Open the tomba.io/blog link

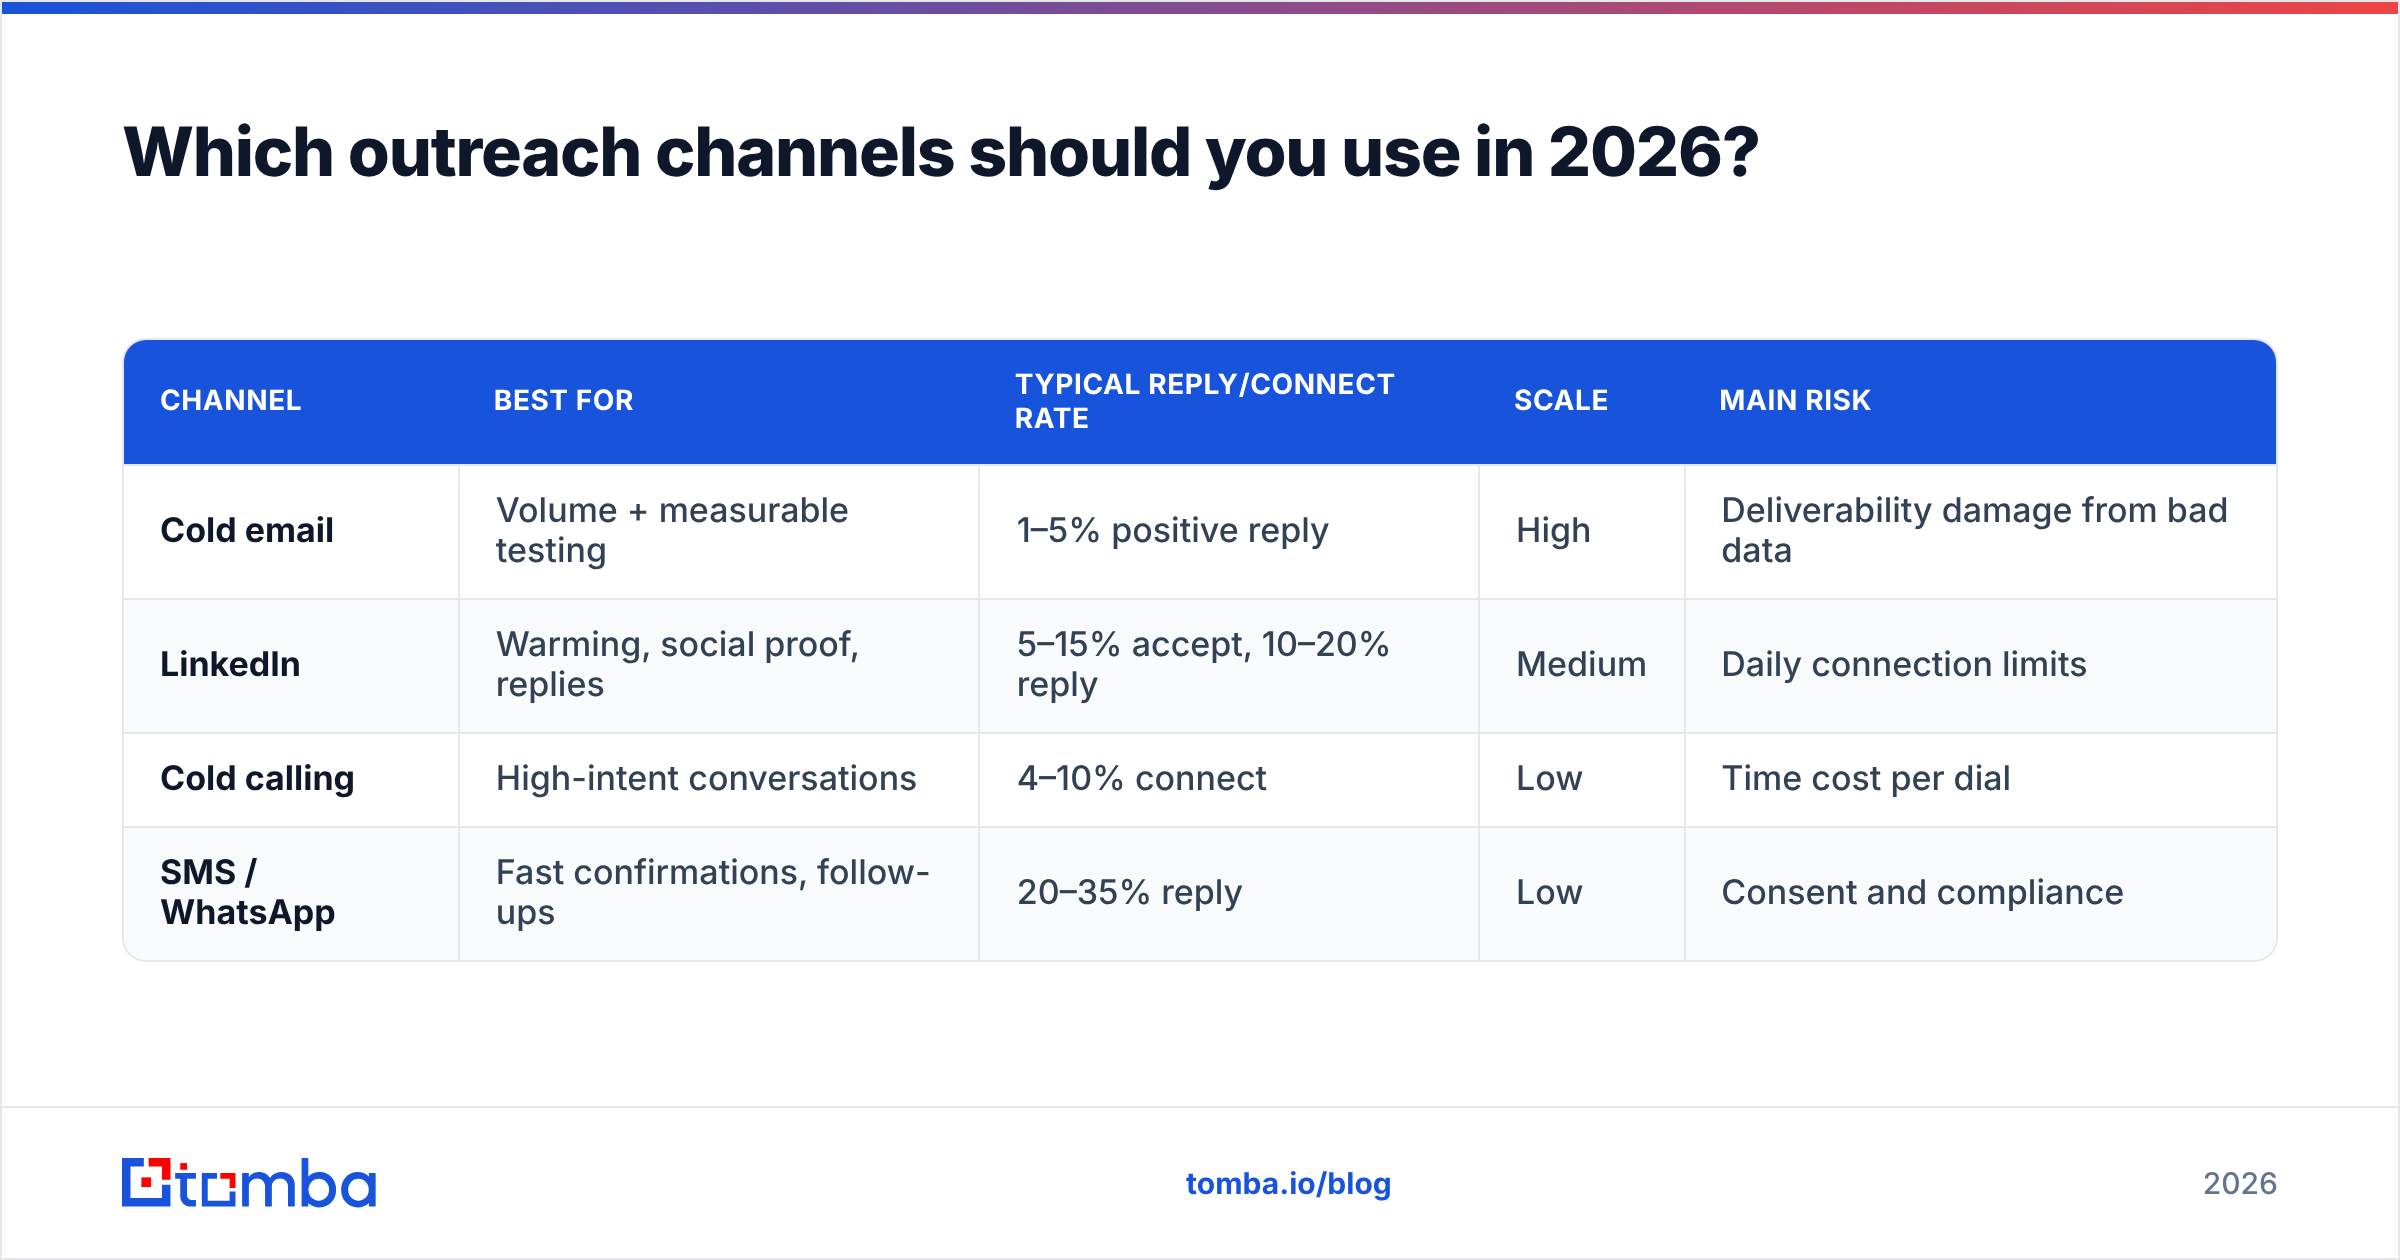[1288, 1184]
